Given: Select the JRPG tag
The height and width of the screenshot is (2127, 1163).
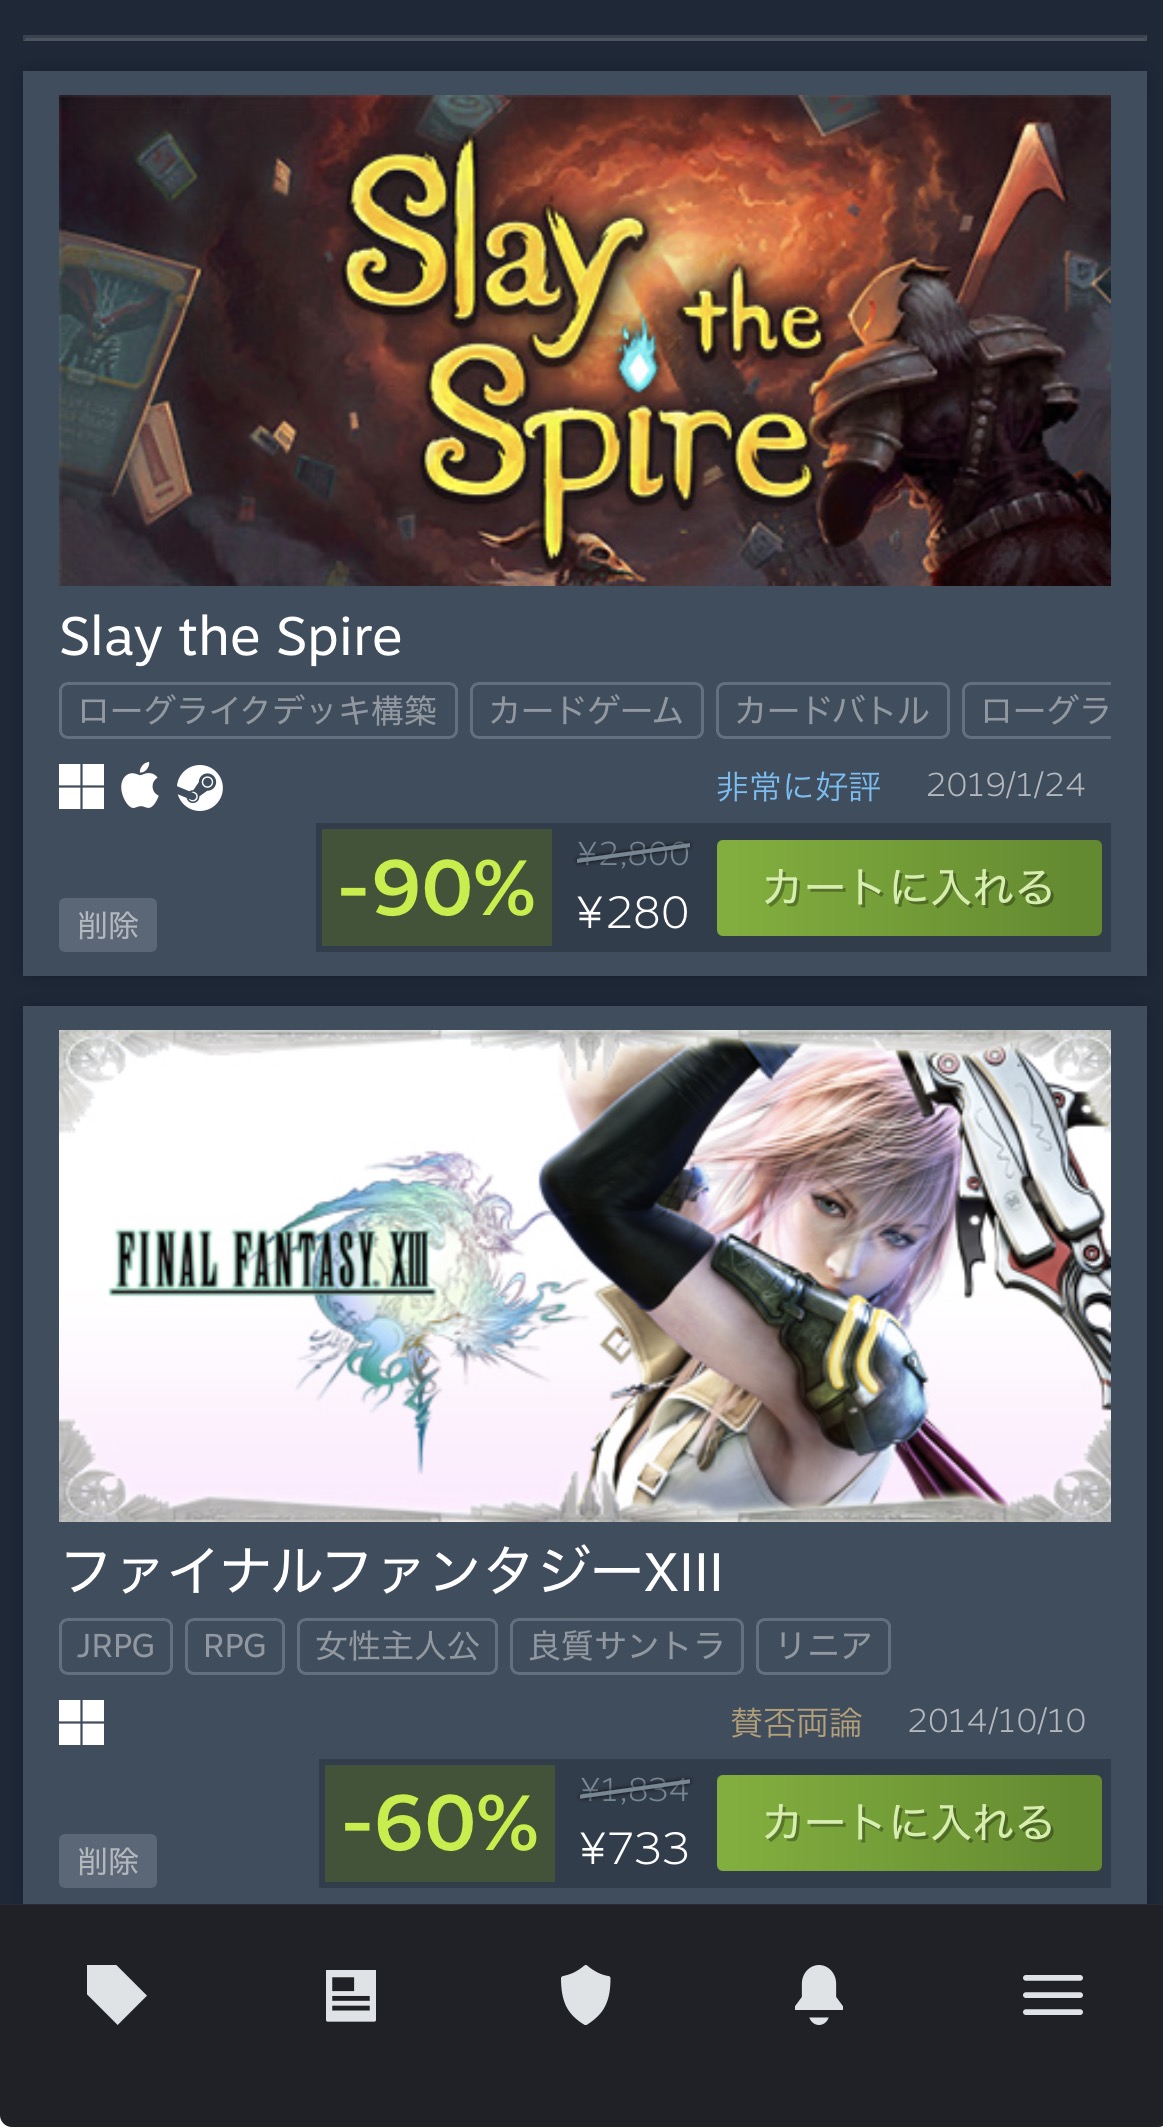Looking at the screenshot, I should point(116,1646).
